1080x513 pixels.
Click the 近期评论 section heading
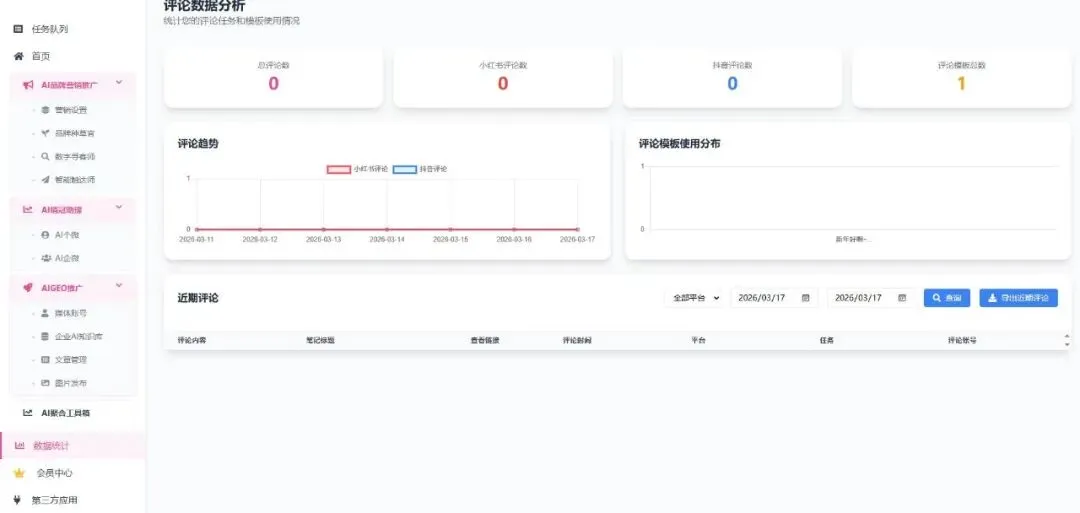pyautogui.click(x=198, y=298)
